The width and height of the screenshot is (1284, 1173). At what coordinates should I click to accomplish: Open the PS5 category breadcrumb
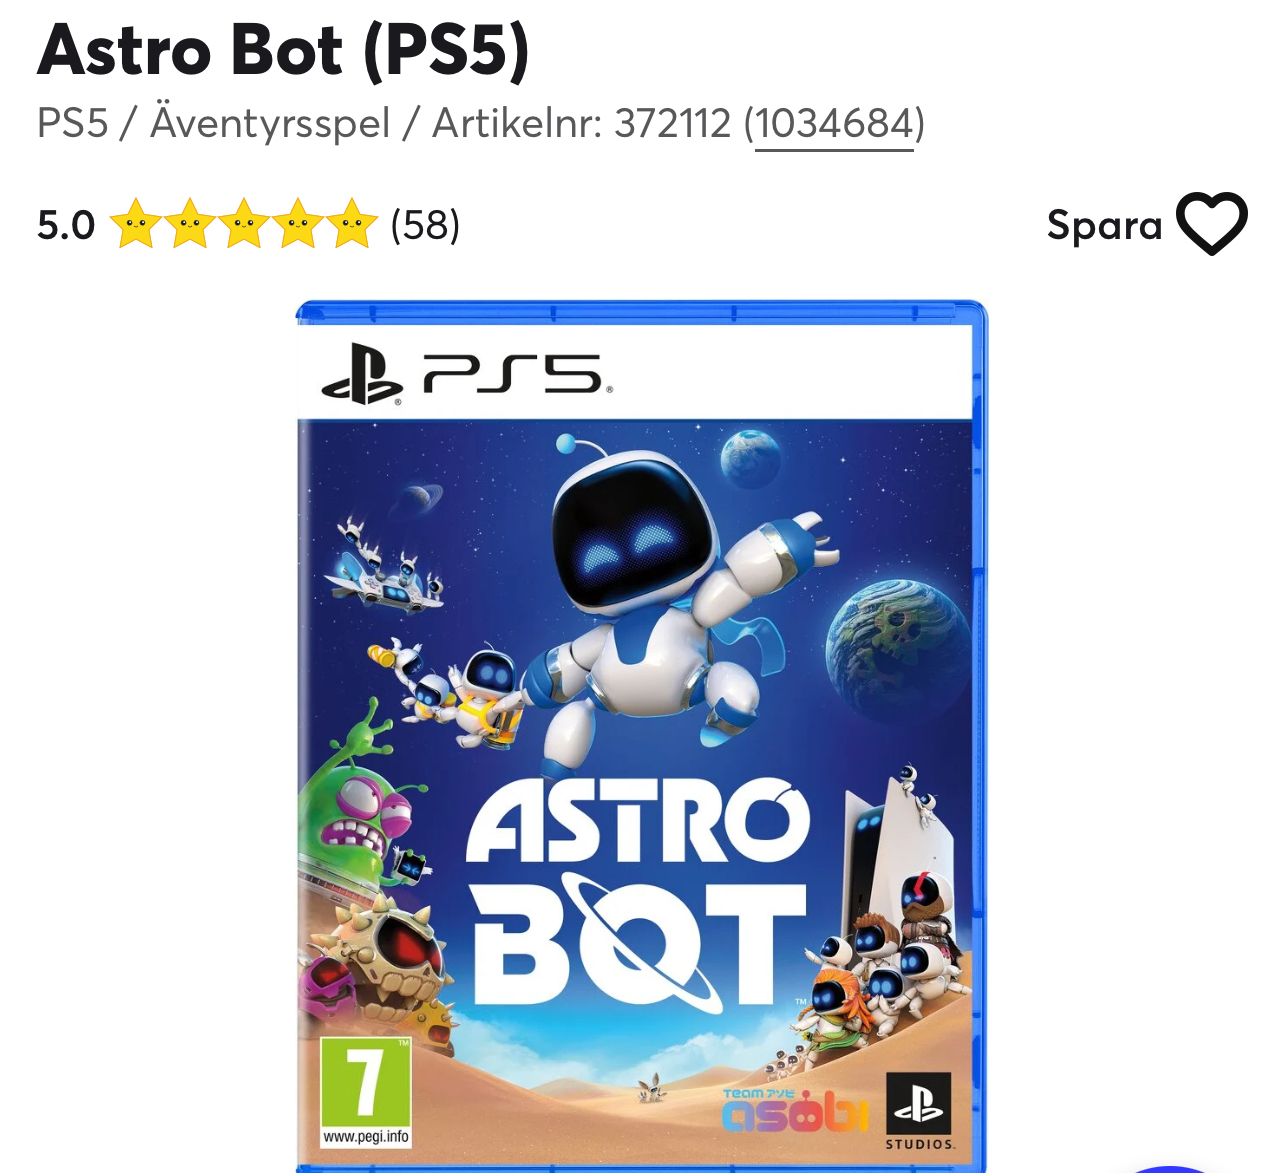coord(72,124)
